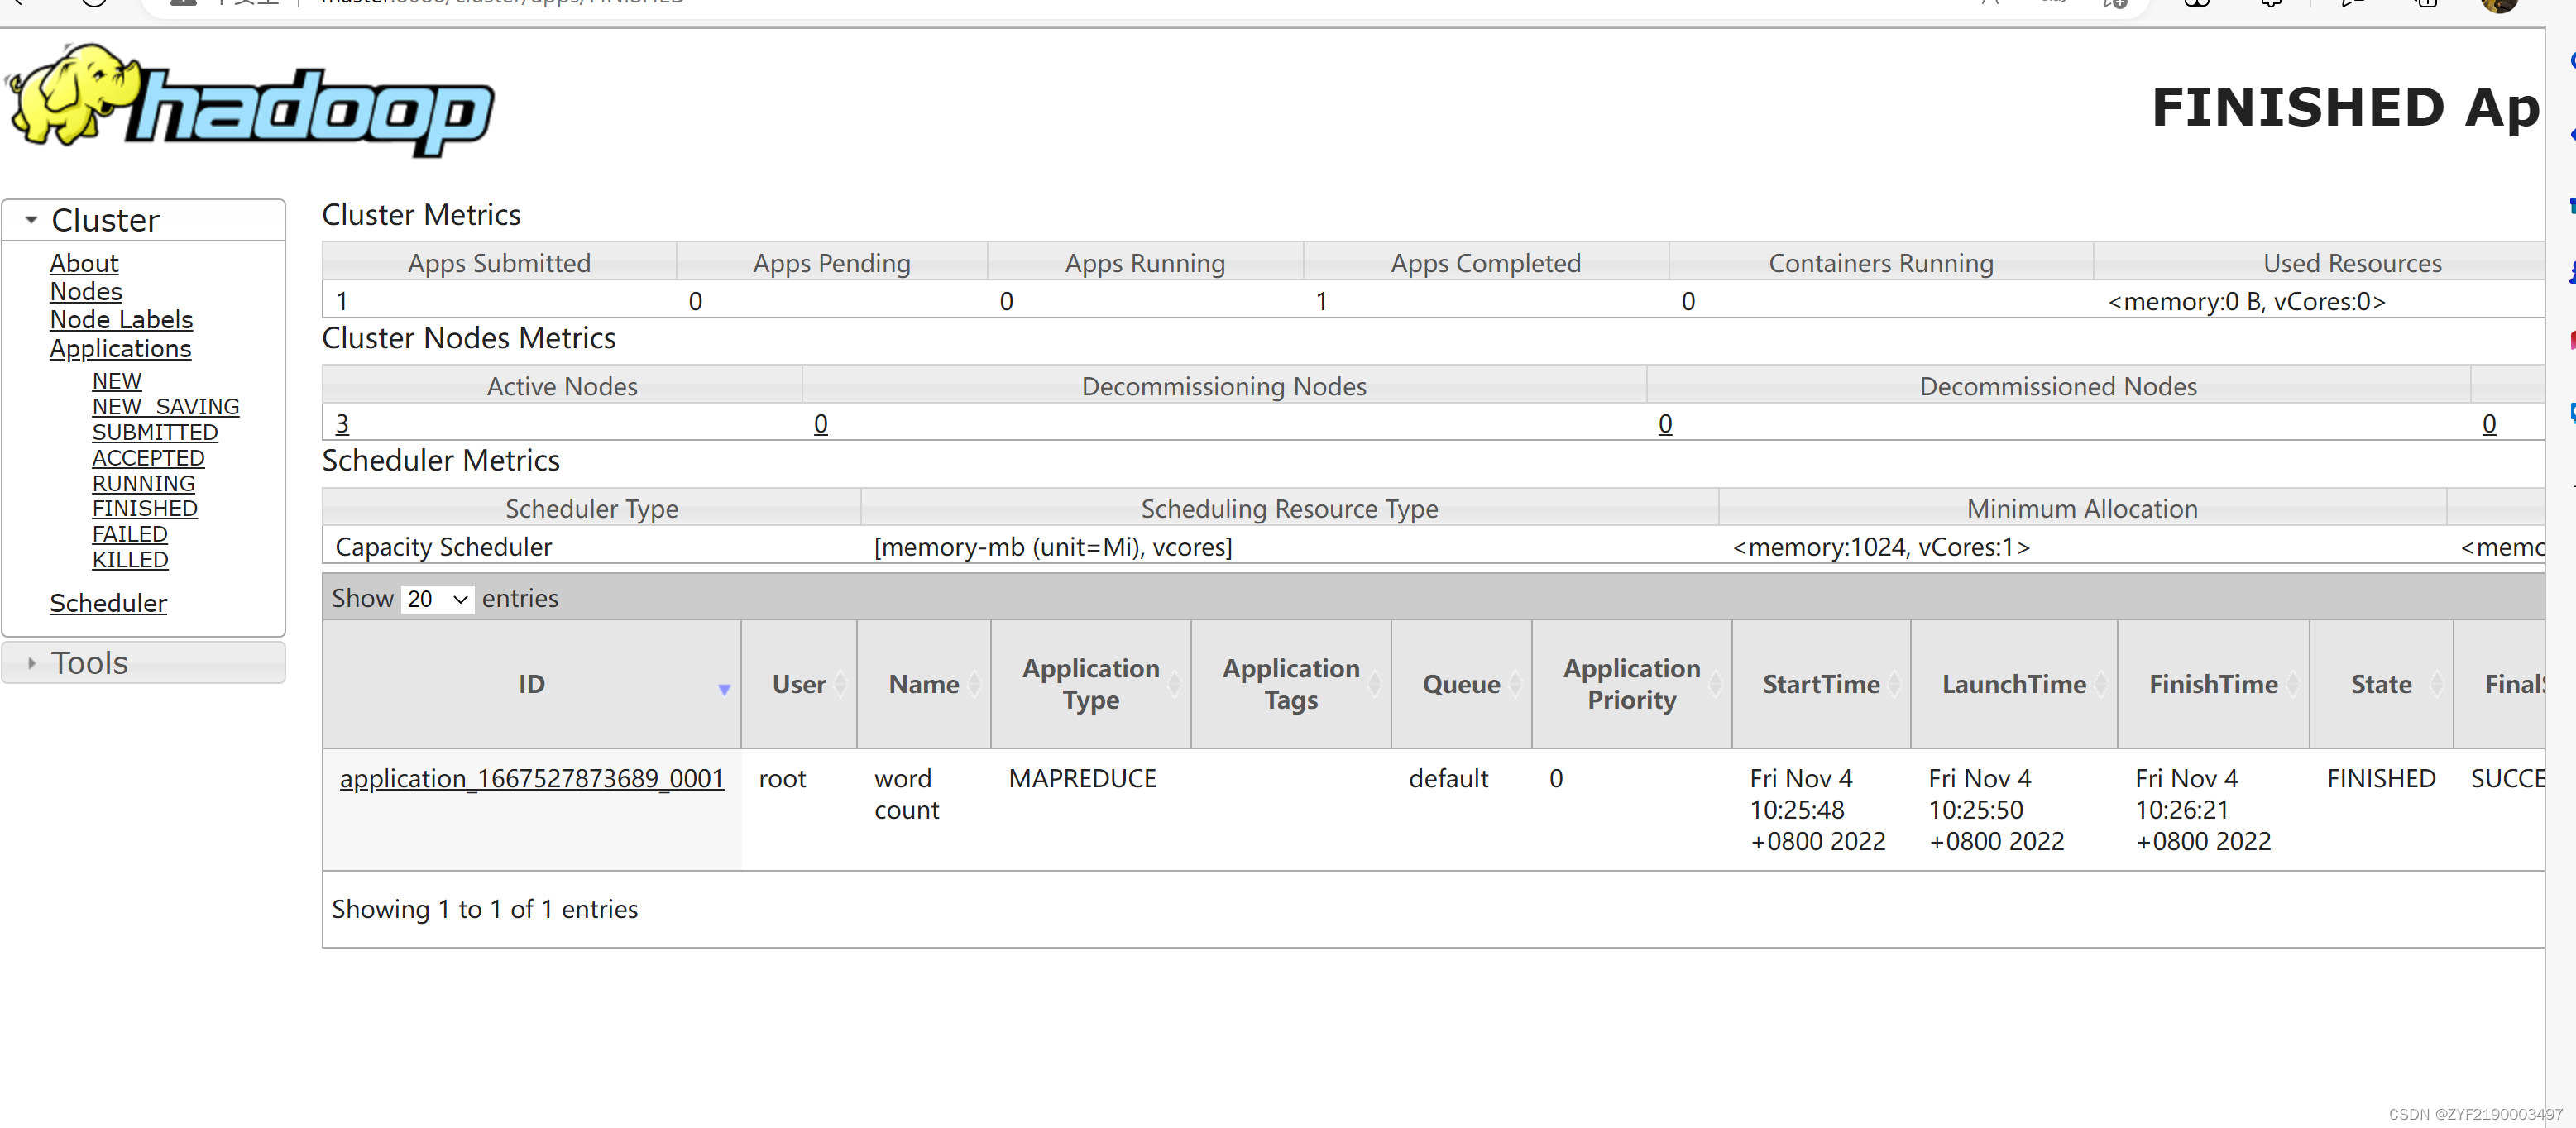Click Active Nodes count 3
The image size is (2576, 1128).
342,424
